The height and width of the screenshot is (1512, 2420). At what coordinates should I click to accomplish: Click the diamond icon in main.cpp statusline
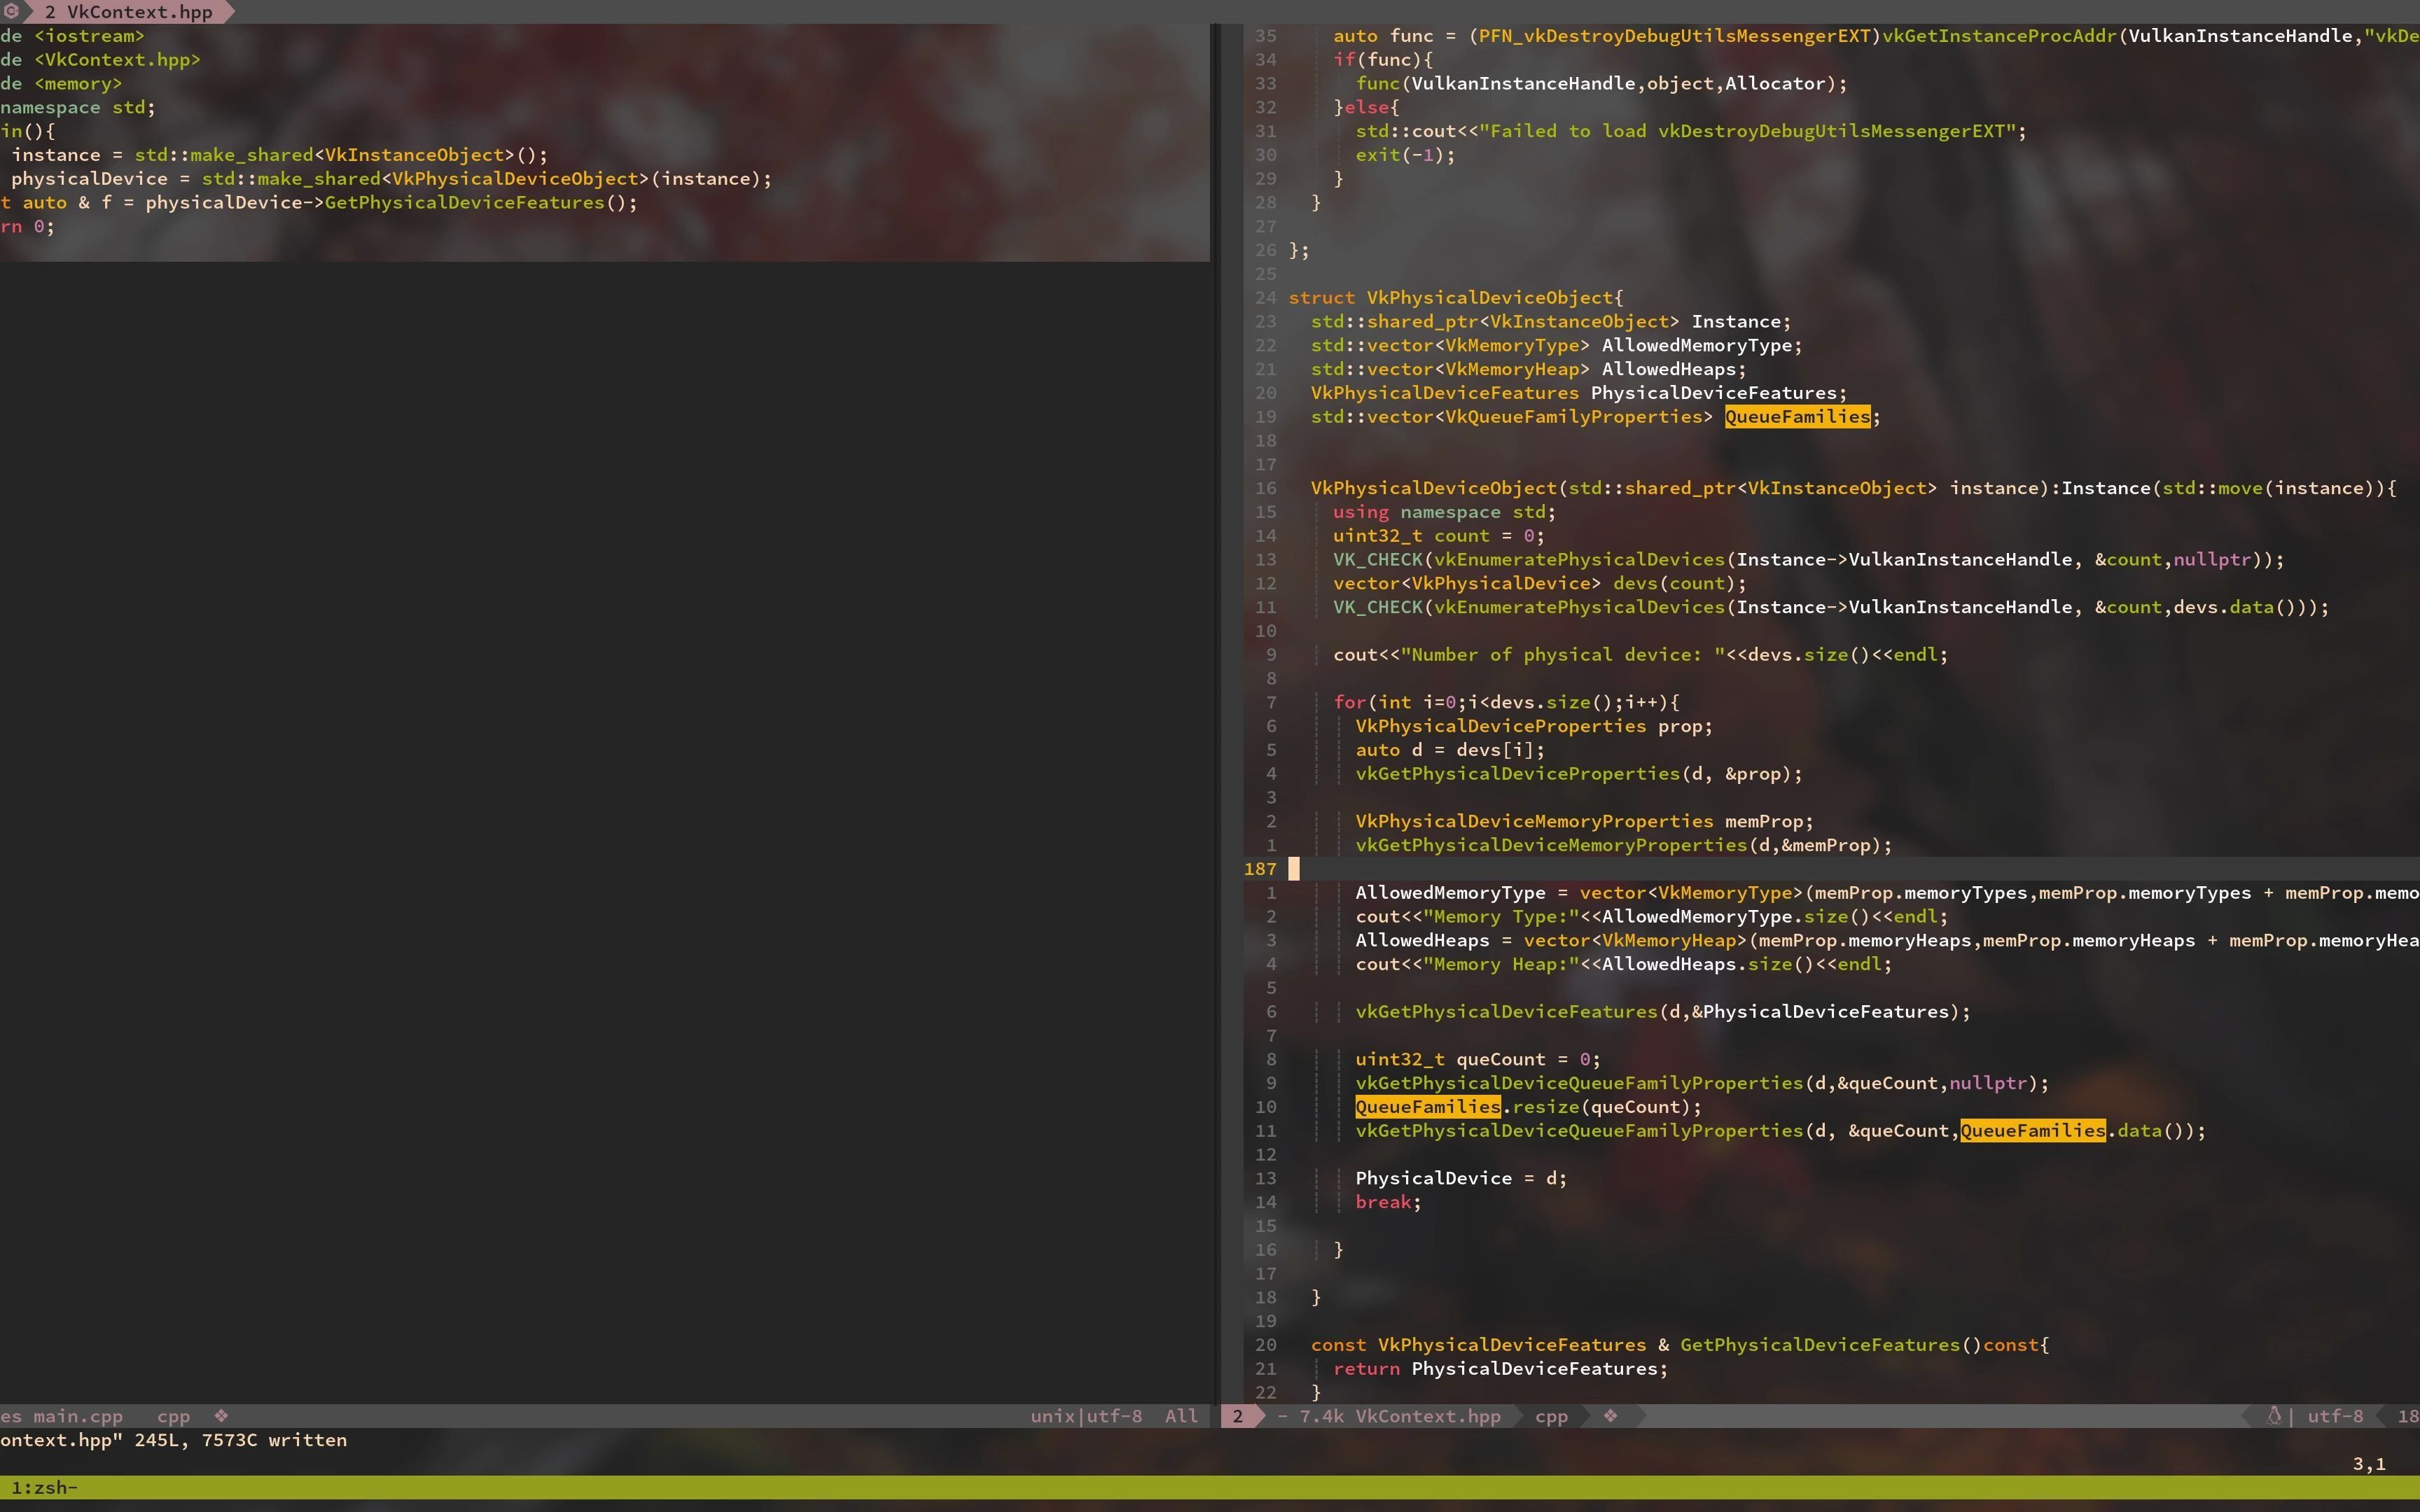pos(221,1416)
